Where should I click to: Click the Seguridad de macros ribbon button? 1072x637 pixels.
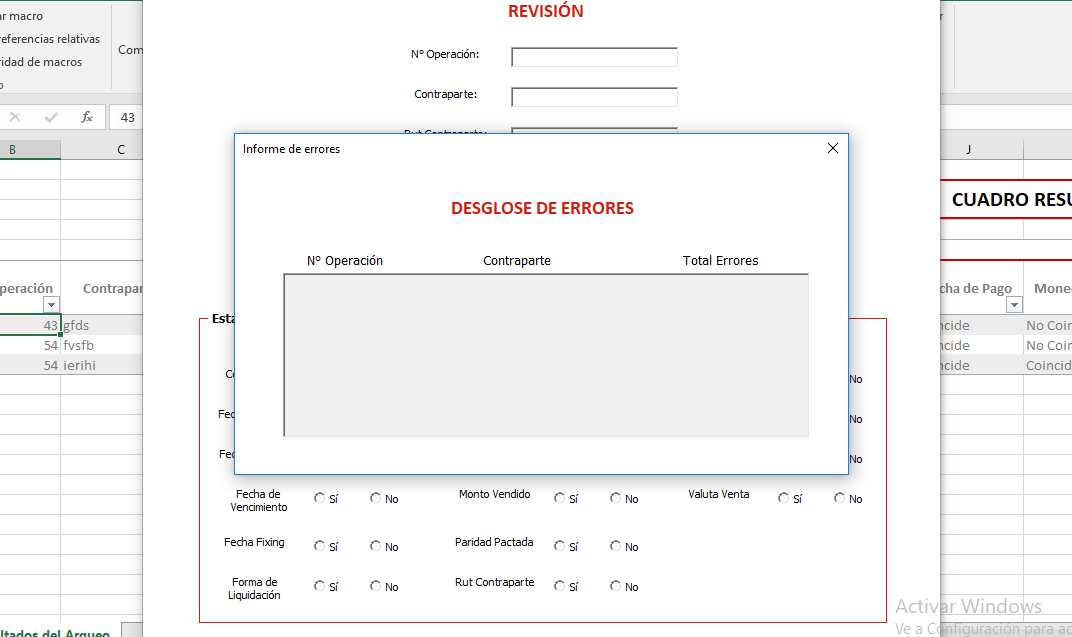pos(41,62)
